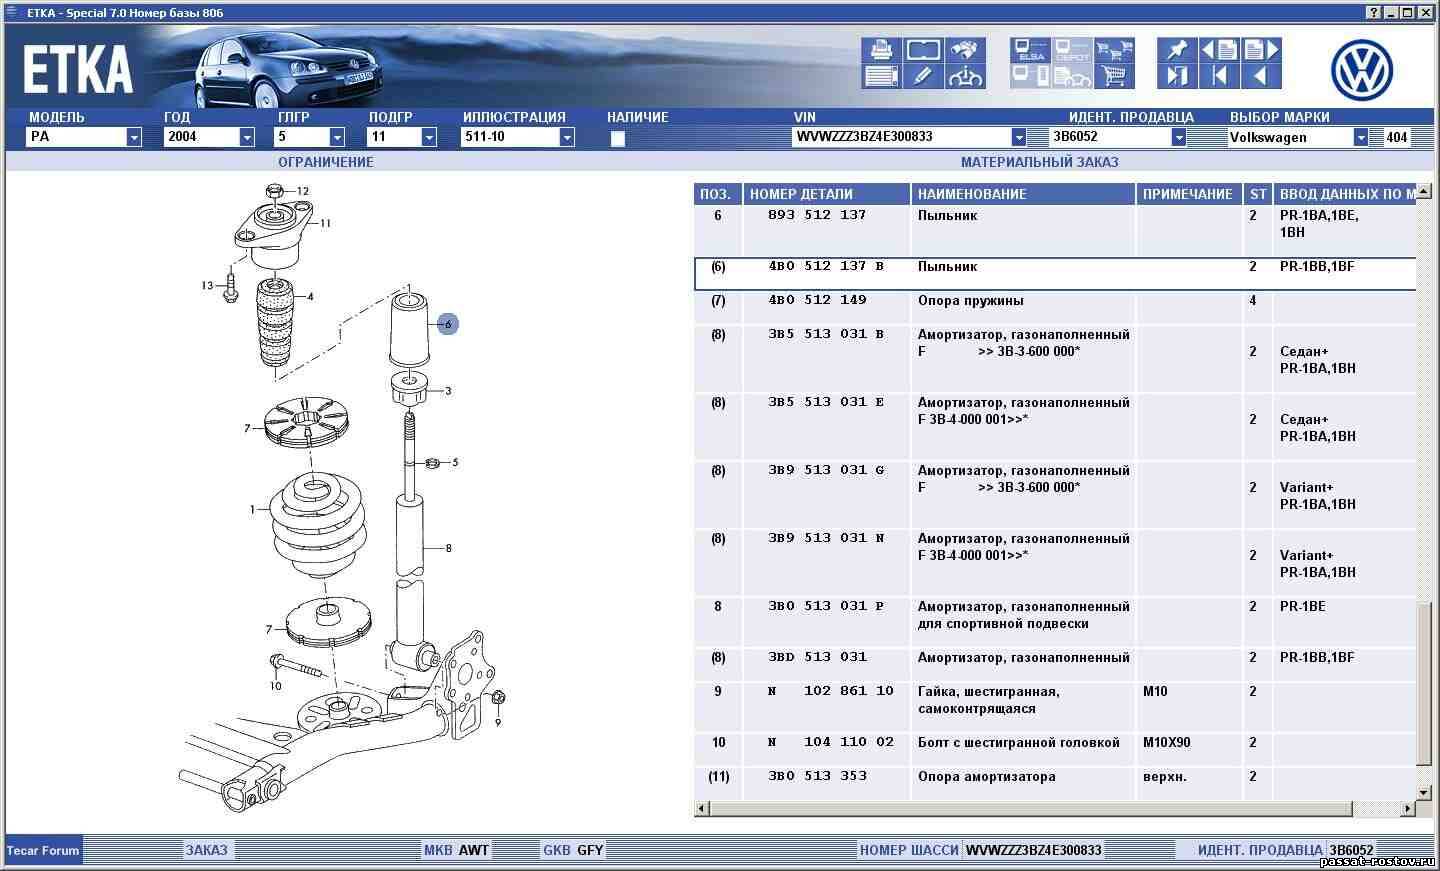Click the ПОЗ. column header
Viewport: 1440px width, 871px height.
718,194
